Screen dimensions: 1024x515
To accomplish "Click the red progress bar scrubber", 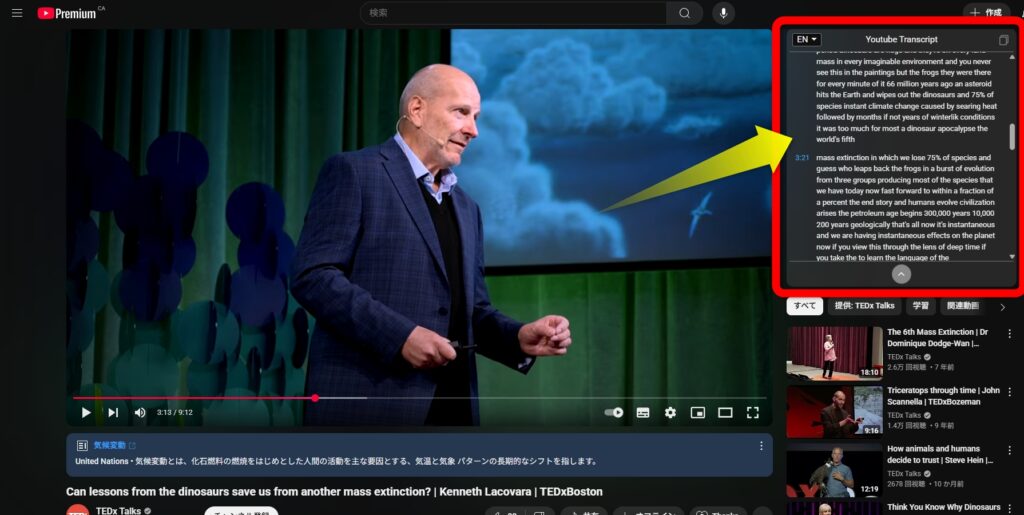I will point(315,398).
